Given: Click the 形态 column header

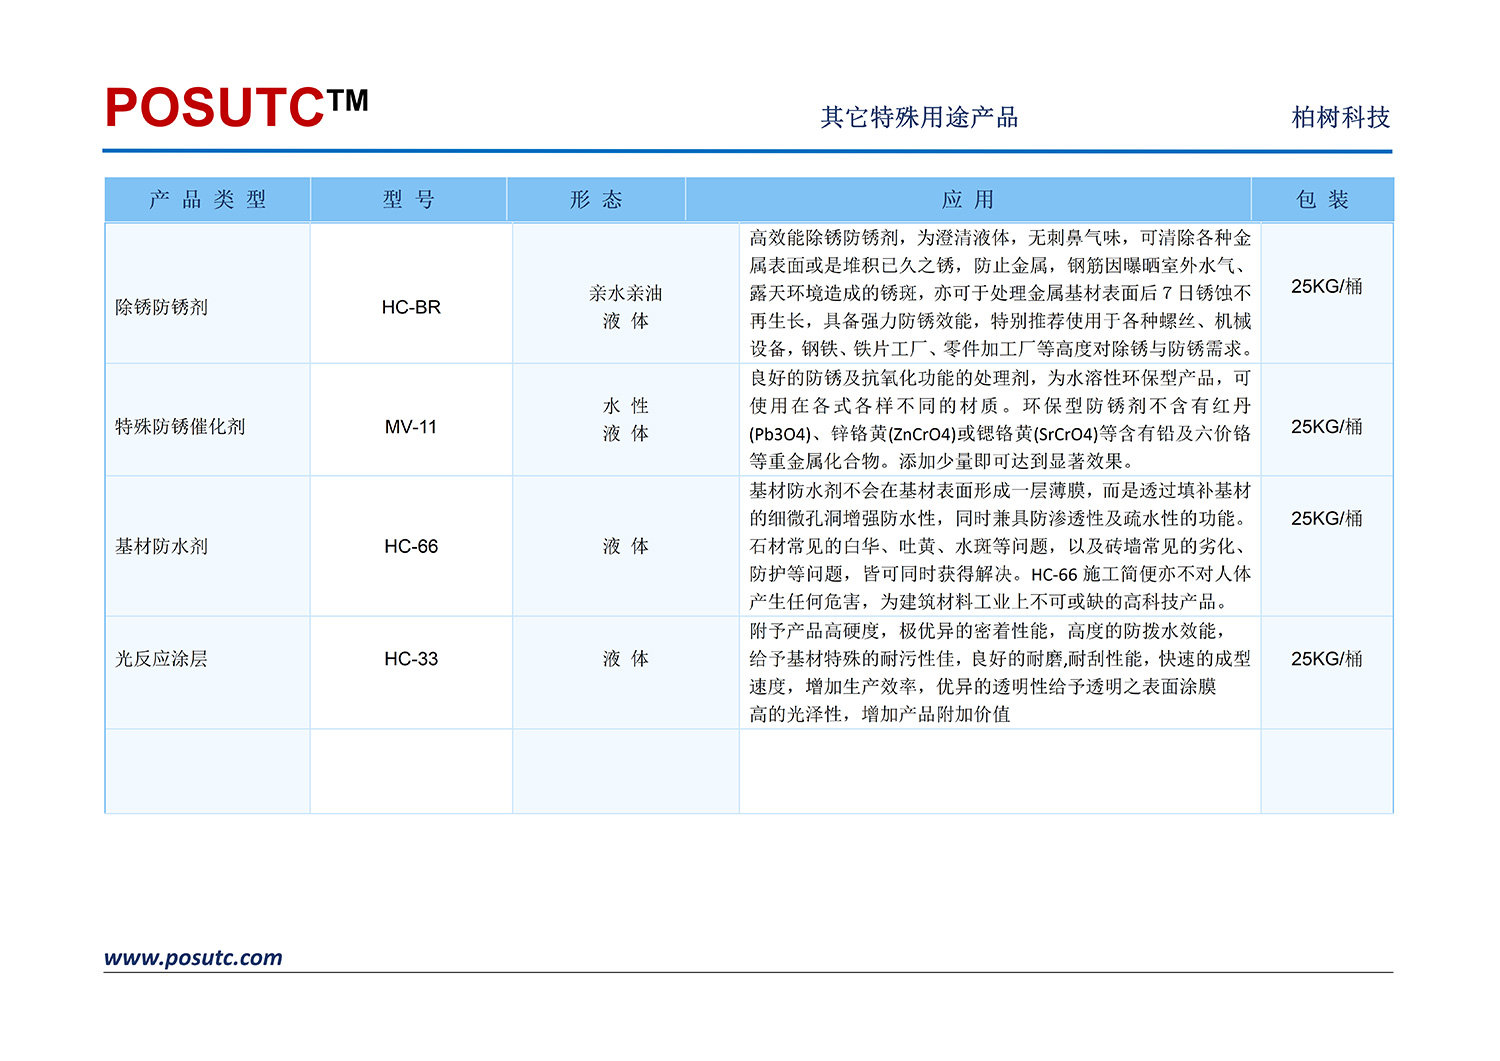Looking at the screenshot, I should (x=596, y=200).
